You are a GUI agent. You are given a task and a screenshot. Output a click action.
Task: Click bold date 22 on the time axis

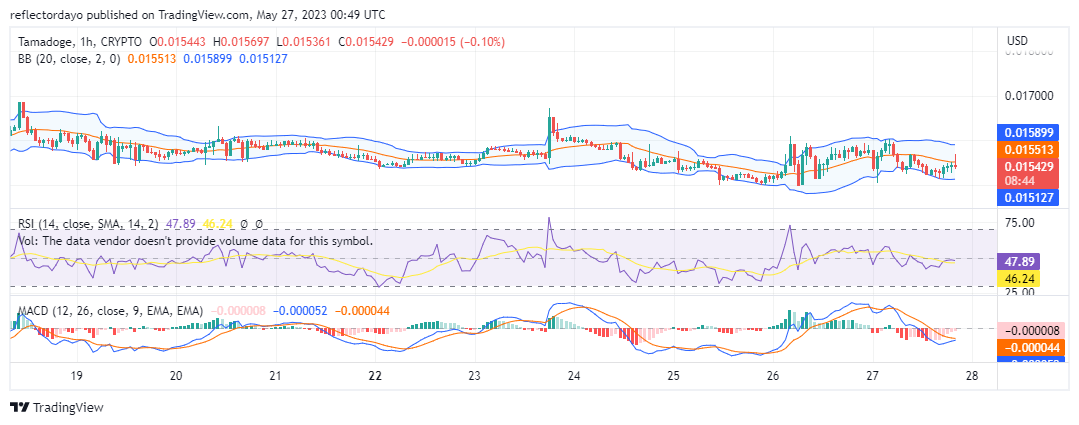point(375,376)
